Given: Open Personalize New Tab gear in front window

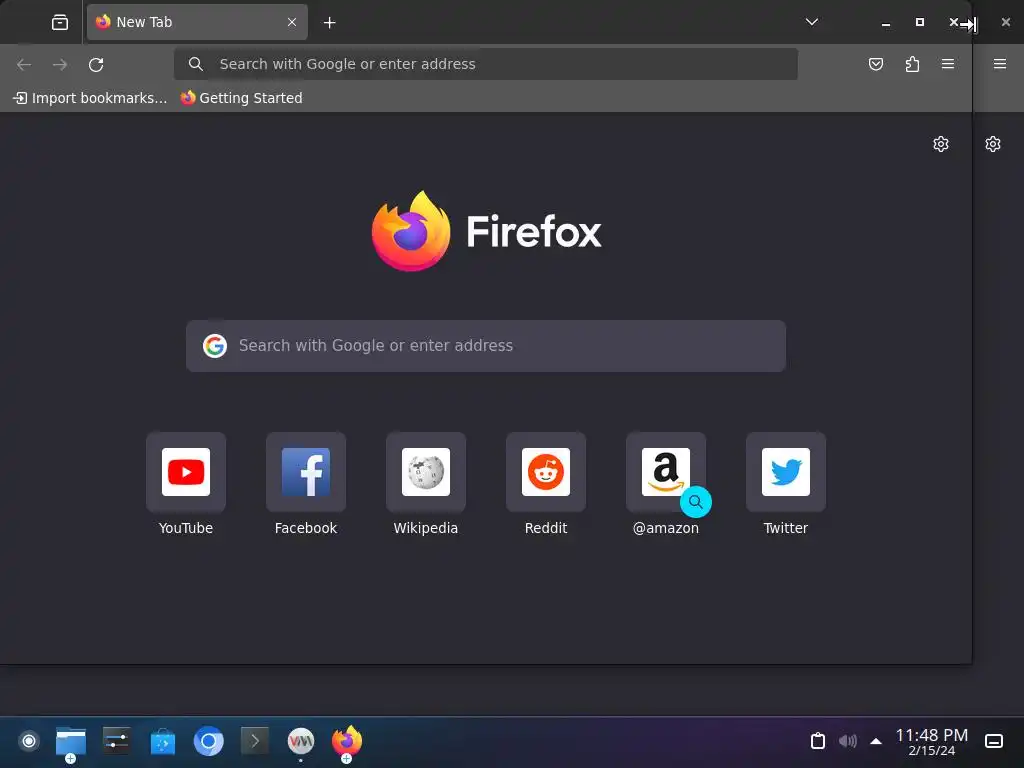Looking at the screenshot, I should (x=940, y=144).
